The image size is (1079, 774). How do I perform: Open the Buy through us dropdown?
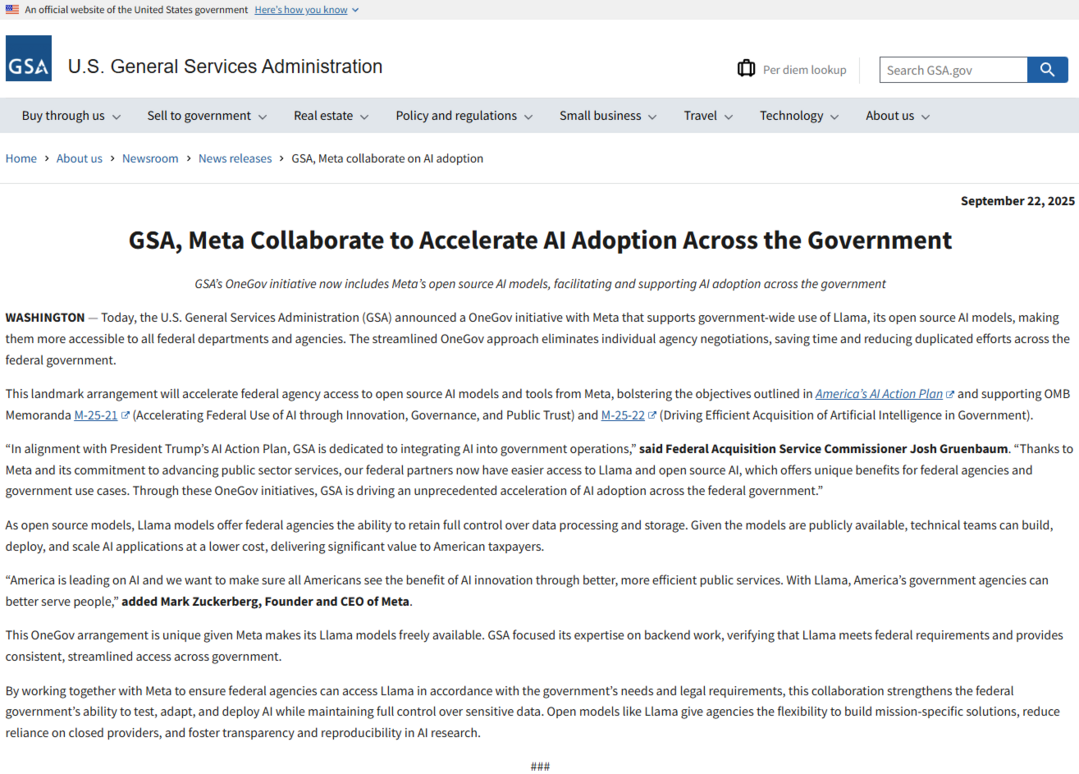point(71,116)
